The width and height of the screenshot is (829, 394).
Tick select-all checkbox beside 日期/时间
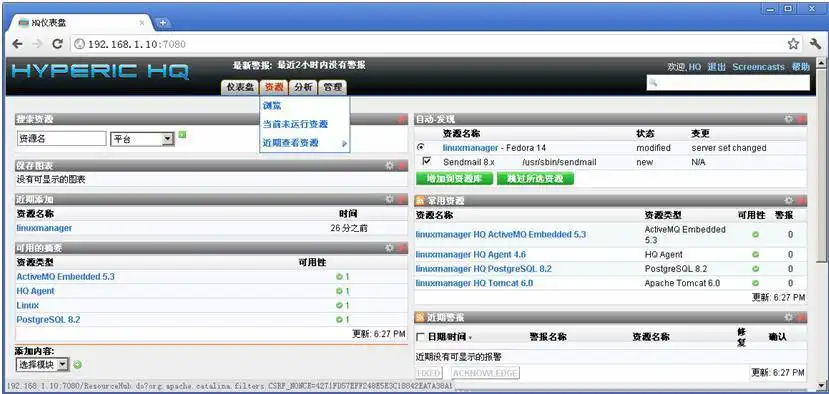click(x=421, y=337)
